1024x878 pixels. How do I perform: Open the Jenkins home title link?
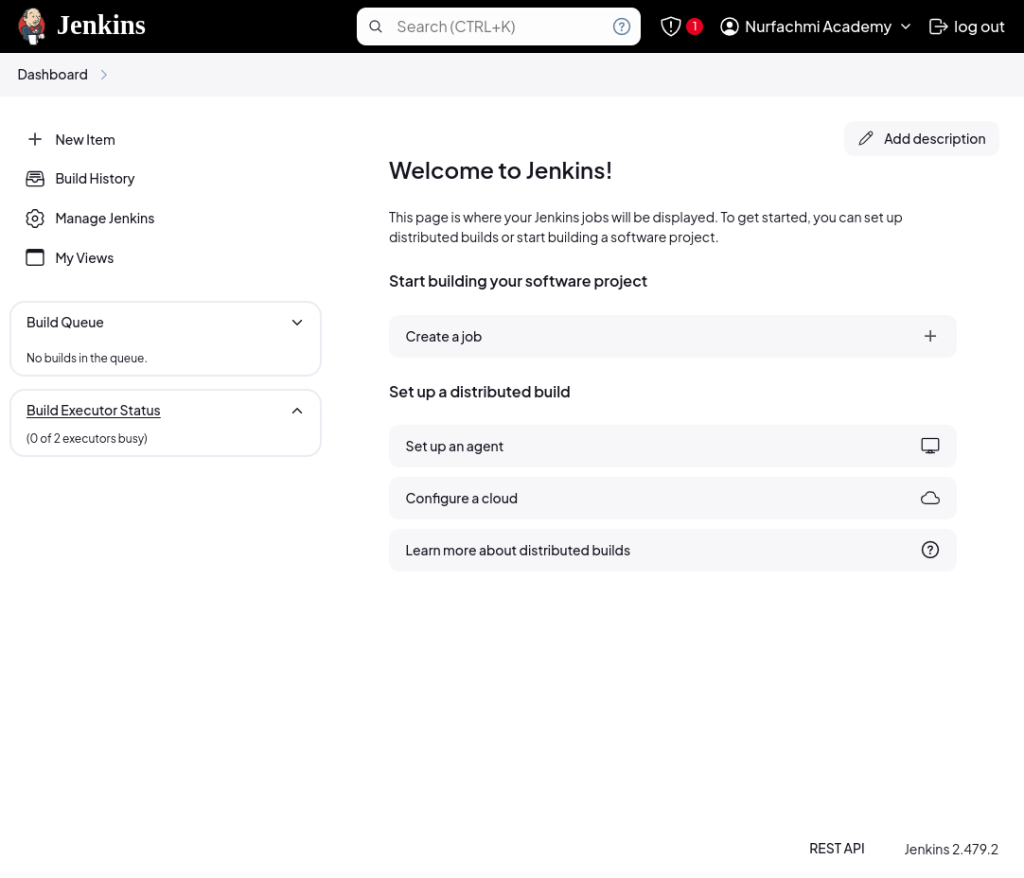(101, 25)
